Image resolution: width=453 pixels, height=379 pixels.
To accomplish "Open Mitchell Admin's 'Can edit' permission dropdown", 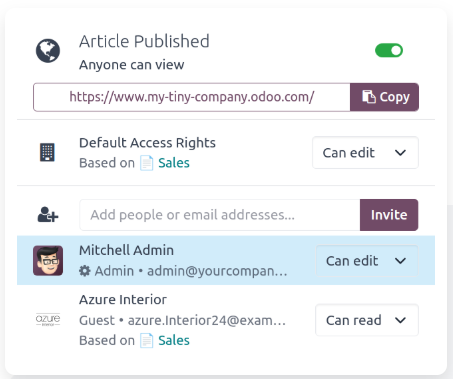I will click(x=367, y=261).
